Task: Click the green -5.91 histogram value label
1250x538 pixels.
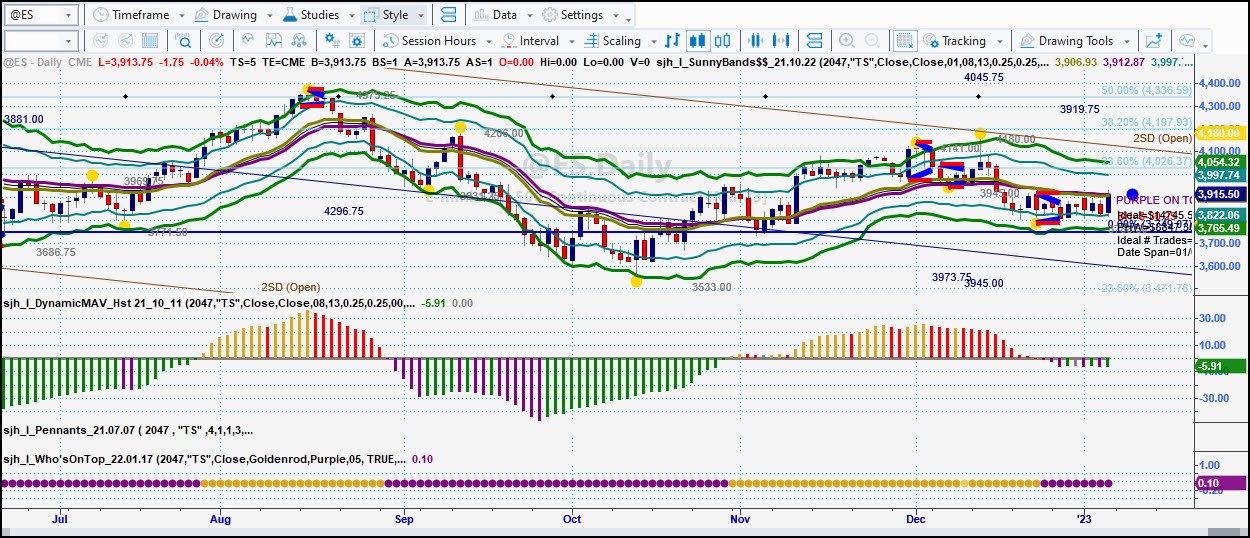Action: (1220, 366)
